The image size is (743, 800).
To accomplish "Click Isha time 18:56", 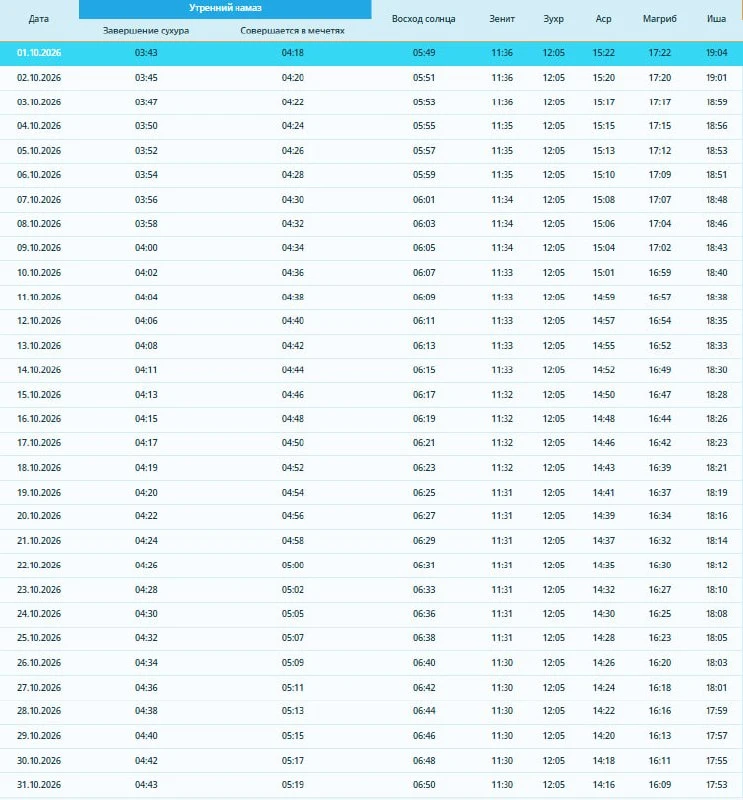I will coord(716,126).
